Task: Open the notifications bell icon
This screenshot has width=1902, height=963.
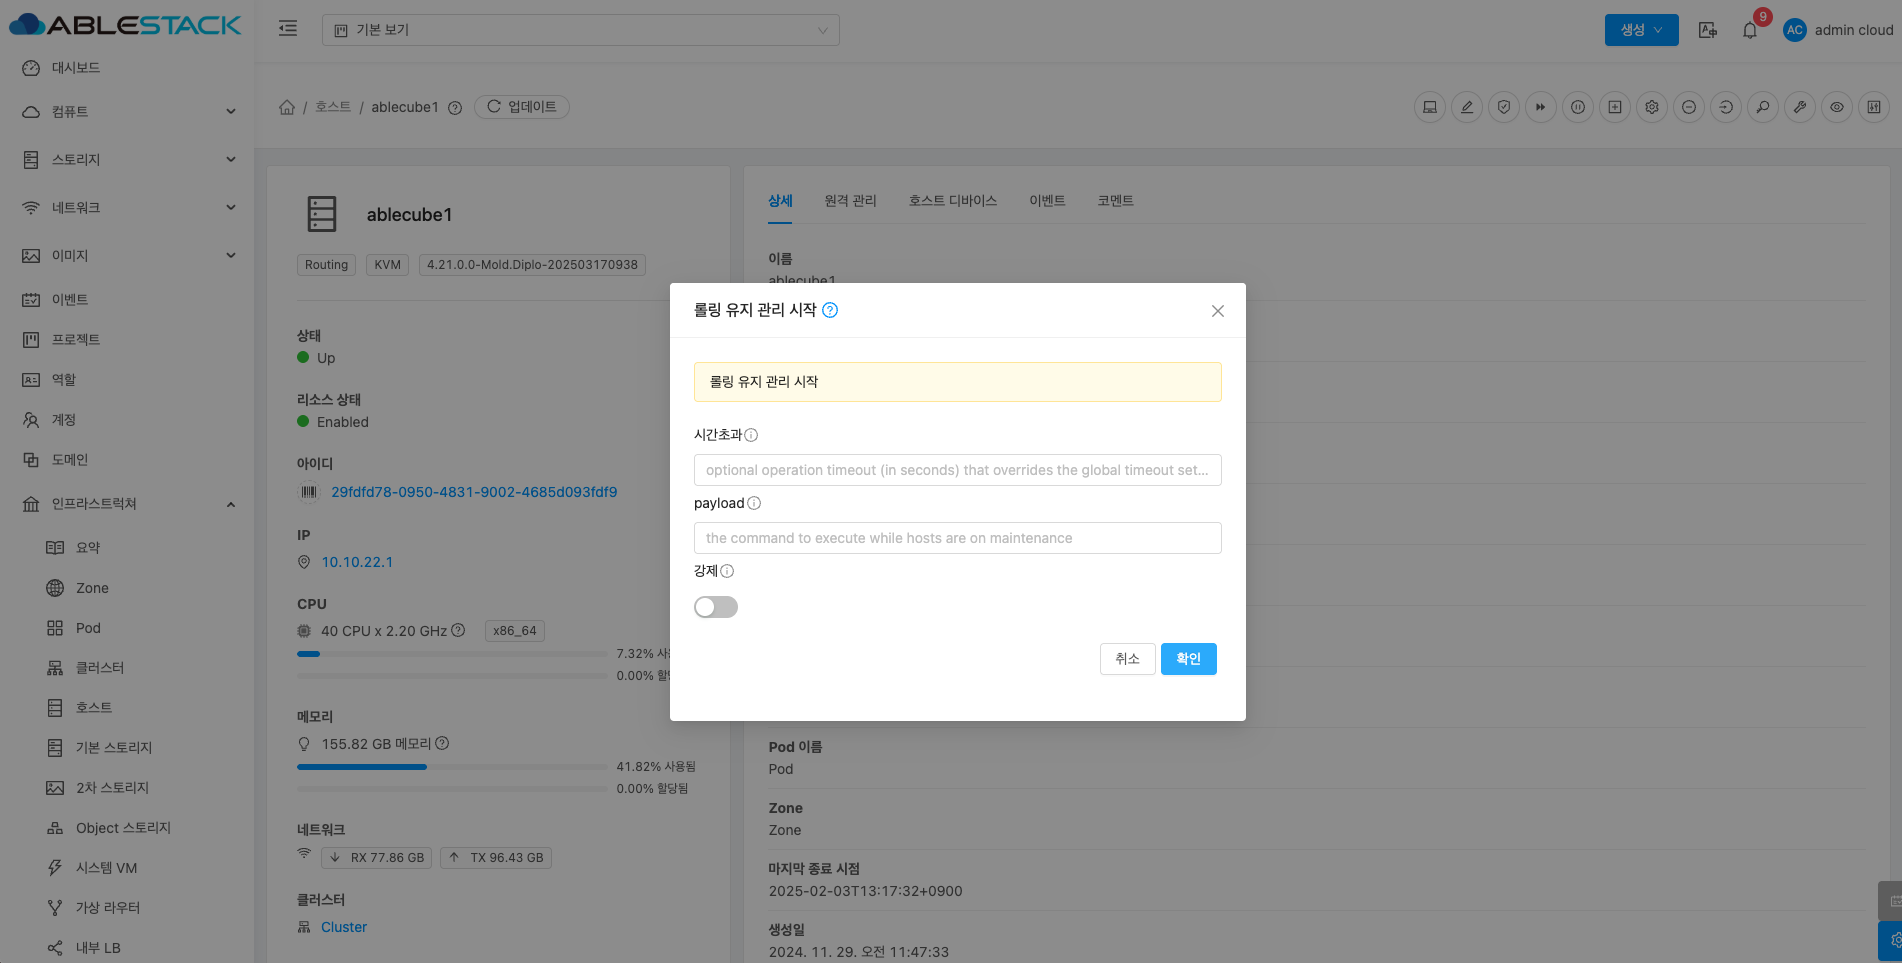Action: (x=1749, y=30)
